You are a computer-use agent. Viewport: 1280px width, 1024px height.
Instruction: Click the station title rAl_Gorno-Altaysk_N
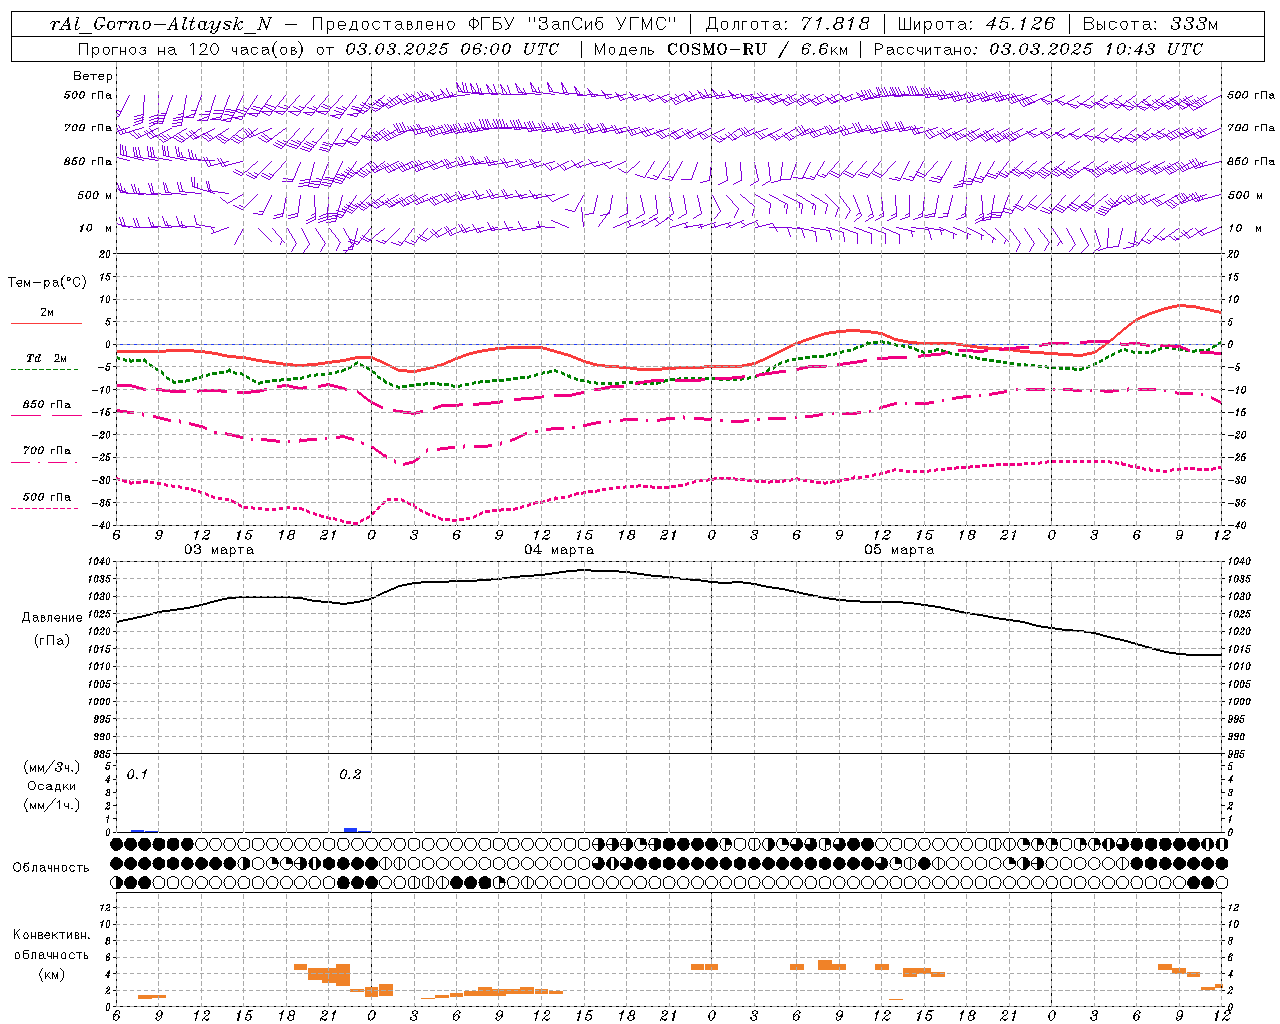[x=161, y=24]
